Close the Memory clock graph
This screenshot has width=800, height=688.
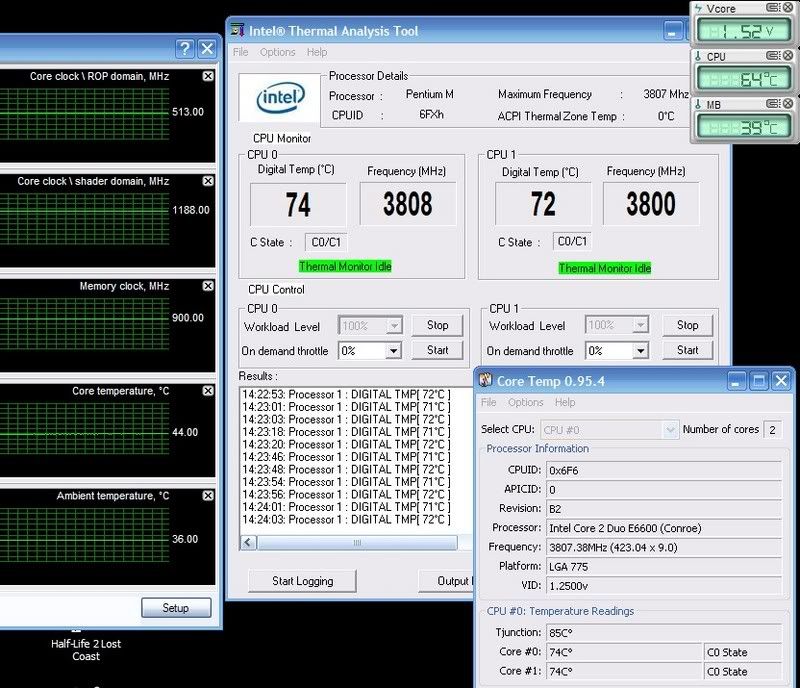coord(208,286)
